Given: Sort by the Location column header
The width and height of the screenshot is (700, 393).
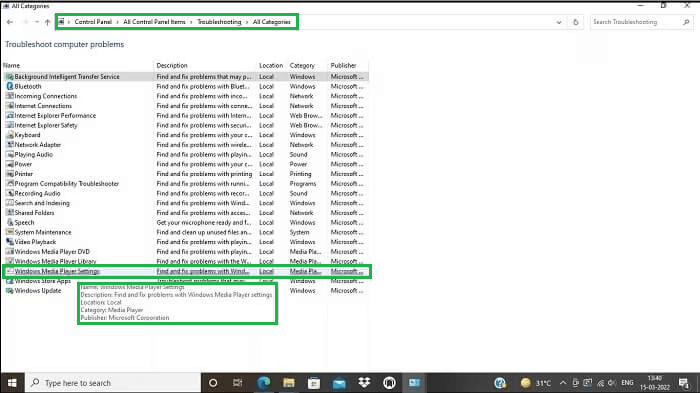Looking at the screenshot, I should tap(271, 66).
